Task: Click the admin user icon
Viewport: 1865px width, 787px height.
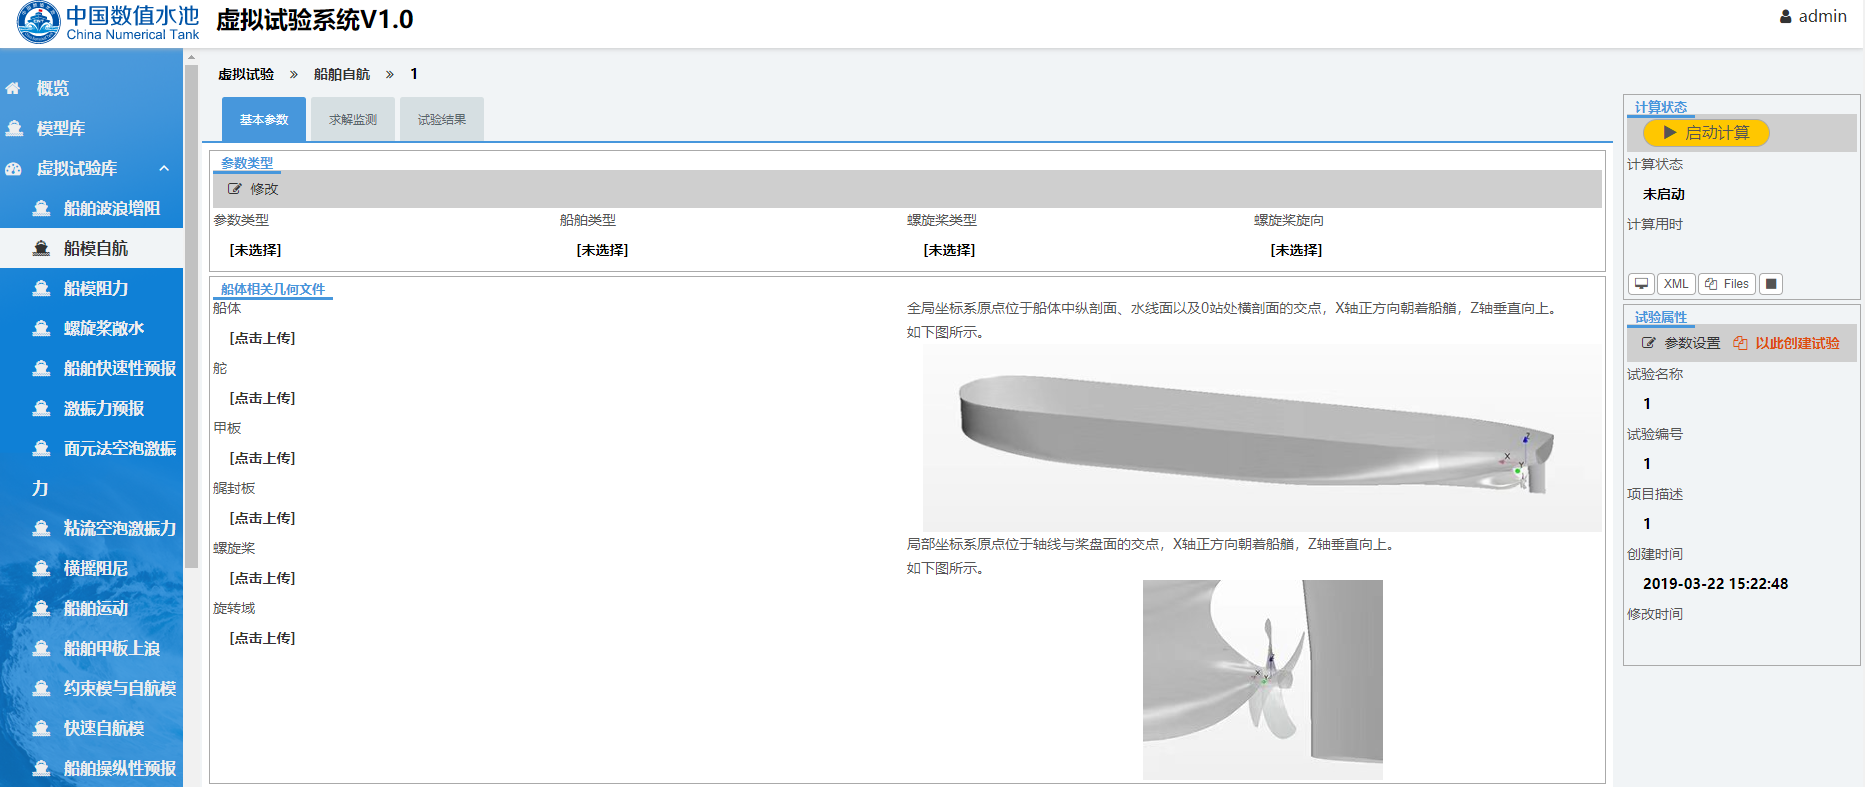Action: (x=1785, y=17)
